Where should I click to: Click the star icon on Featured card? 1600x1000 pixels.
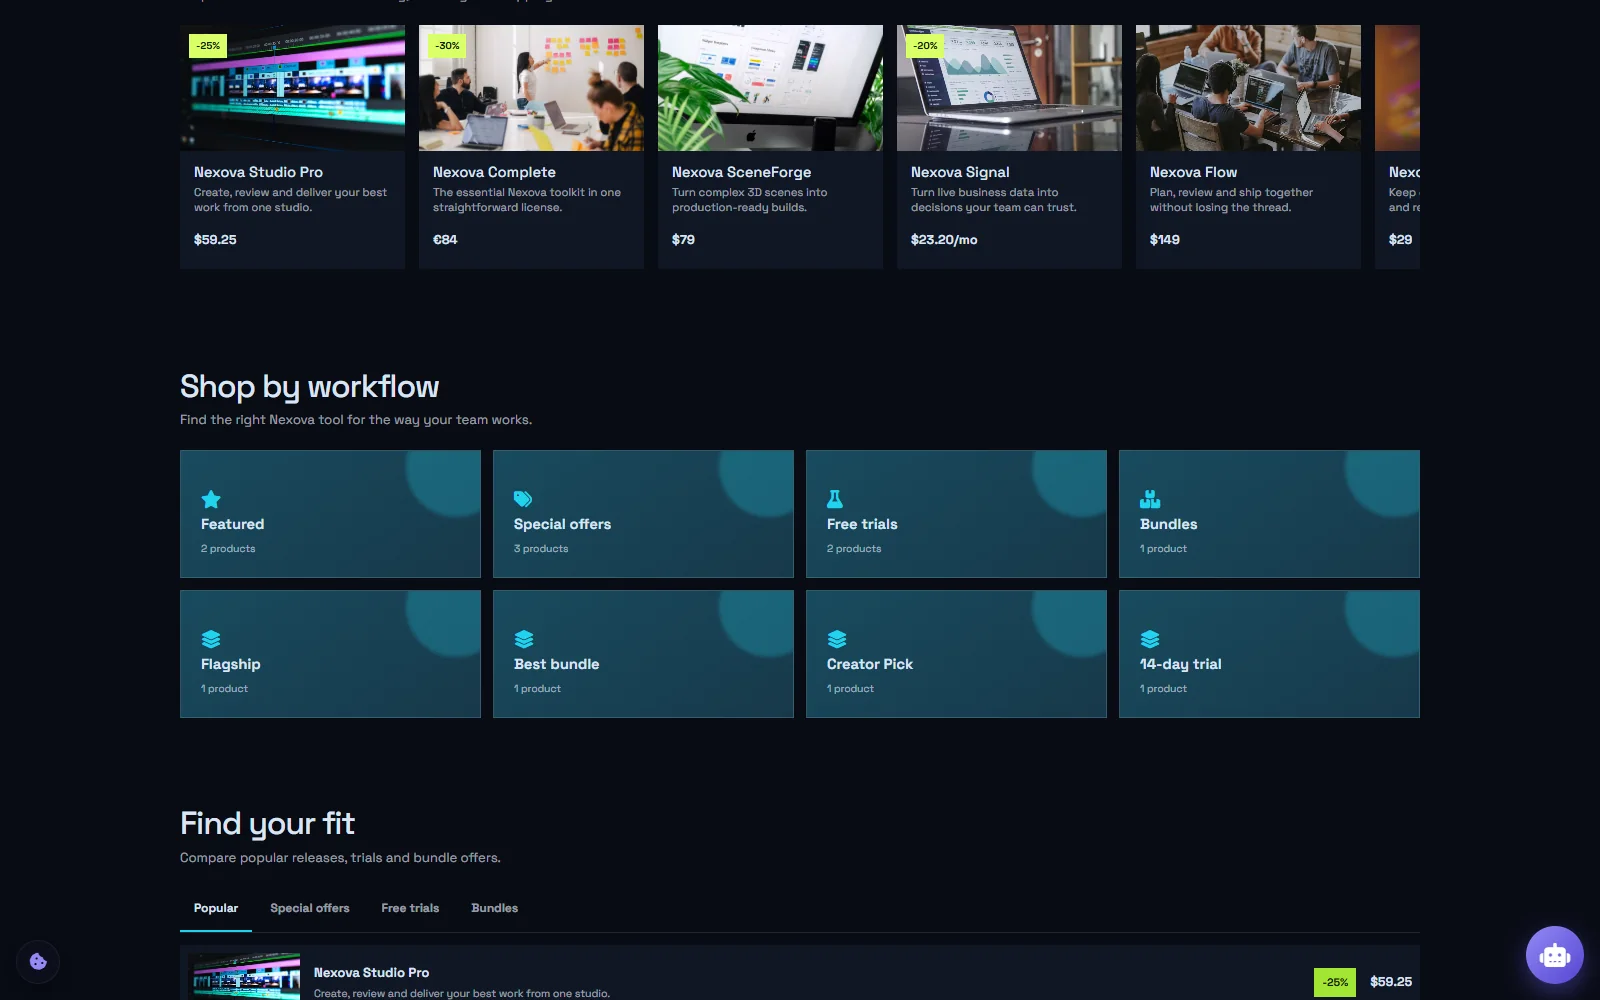click(x=211, y=499)
